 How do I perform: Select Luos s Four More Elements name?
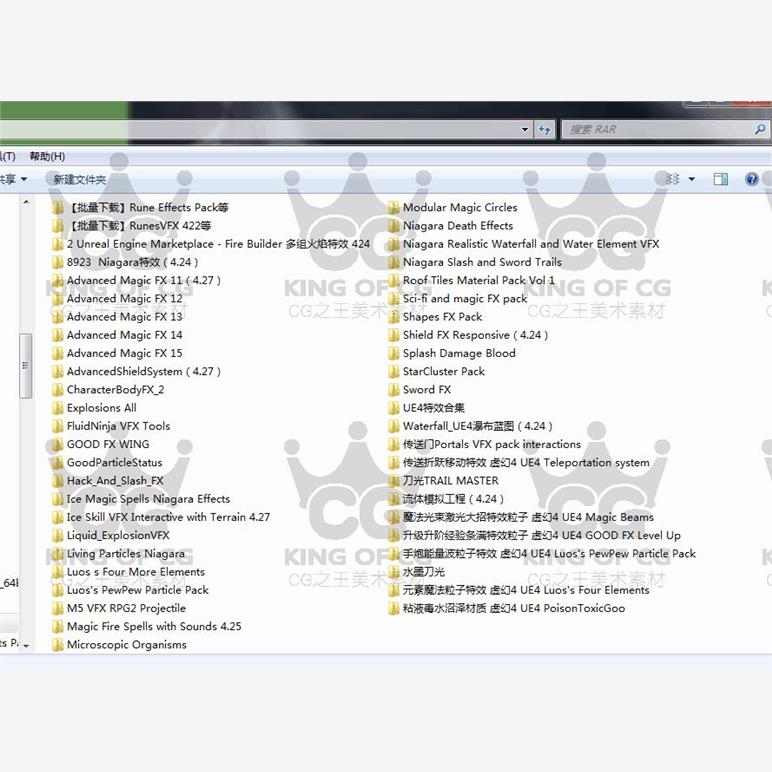tap(136, 572)
